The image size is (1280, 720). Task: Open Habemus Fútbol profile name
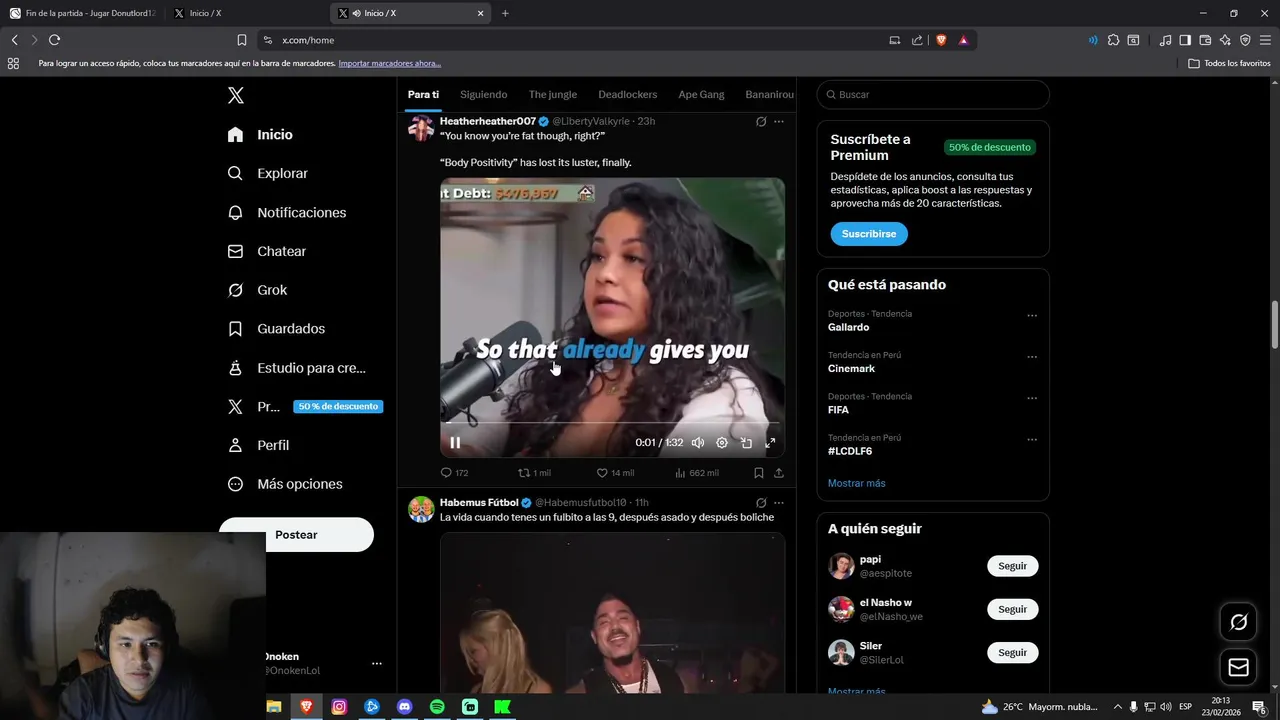[x=479, y=502]
